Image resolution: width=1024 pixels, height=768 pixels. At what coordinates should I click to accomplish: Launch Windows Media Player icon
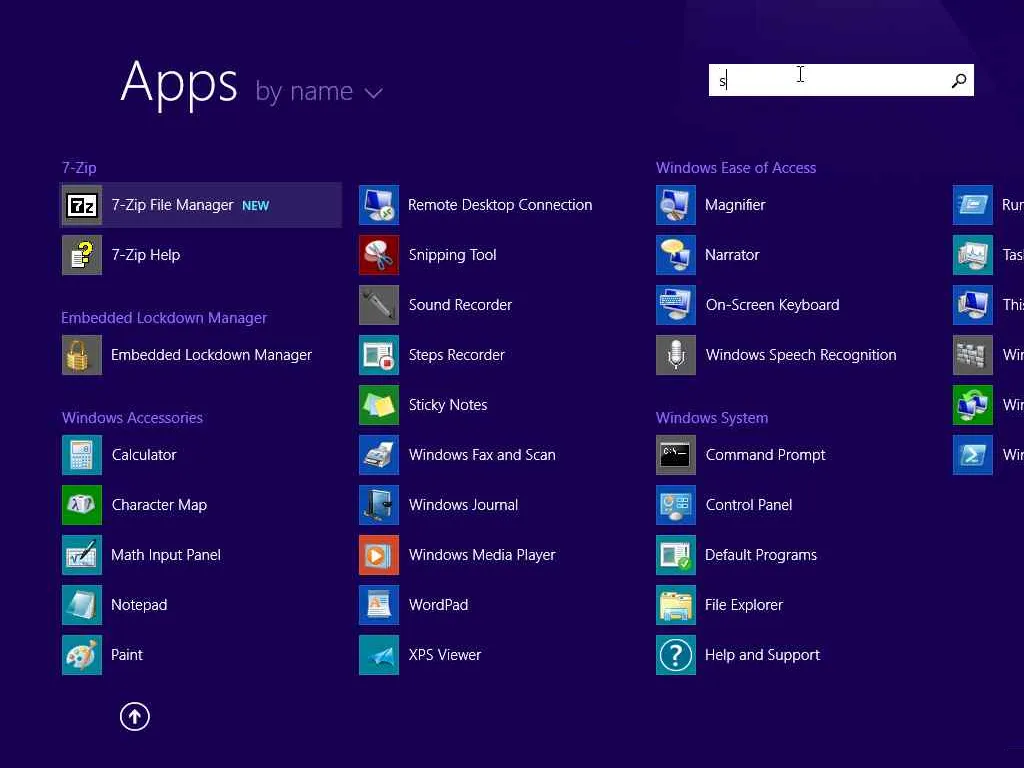point(379,554)
